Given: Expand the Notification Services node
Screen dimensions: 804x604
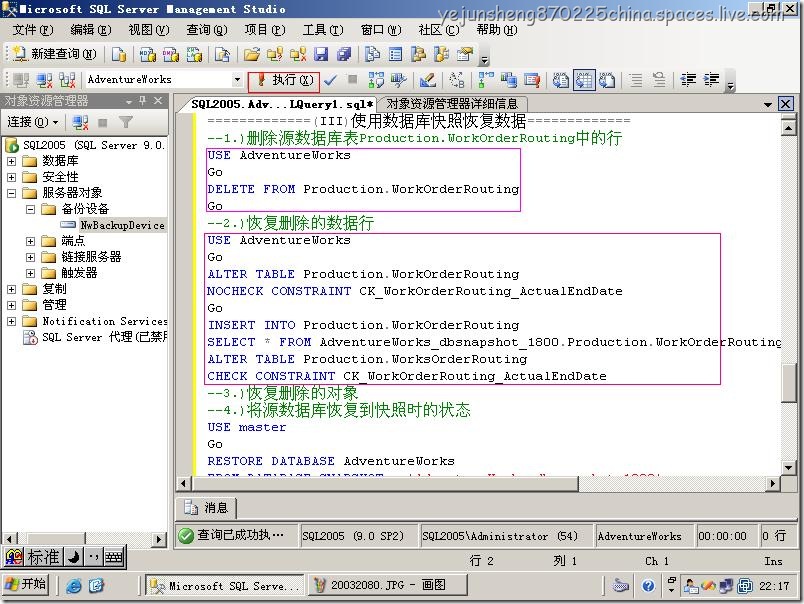Looking at the screenshot, I should 11,321.
